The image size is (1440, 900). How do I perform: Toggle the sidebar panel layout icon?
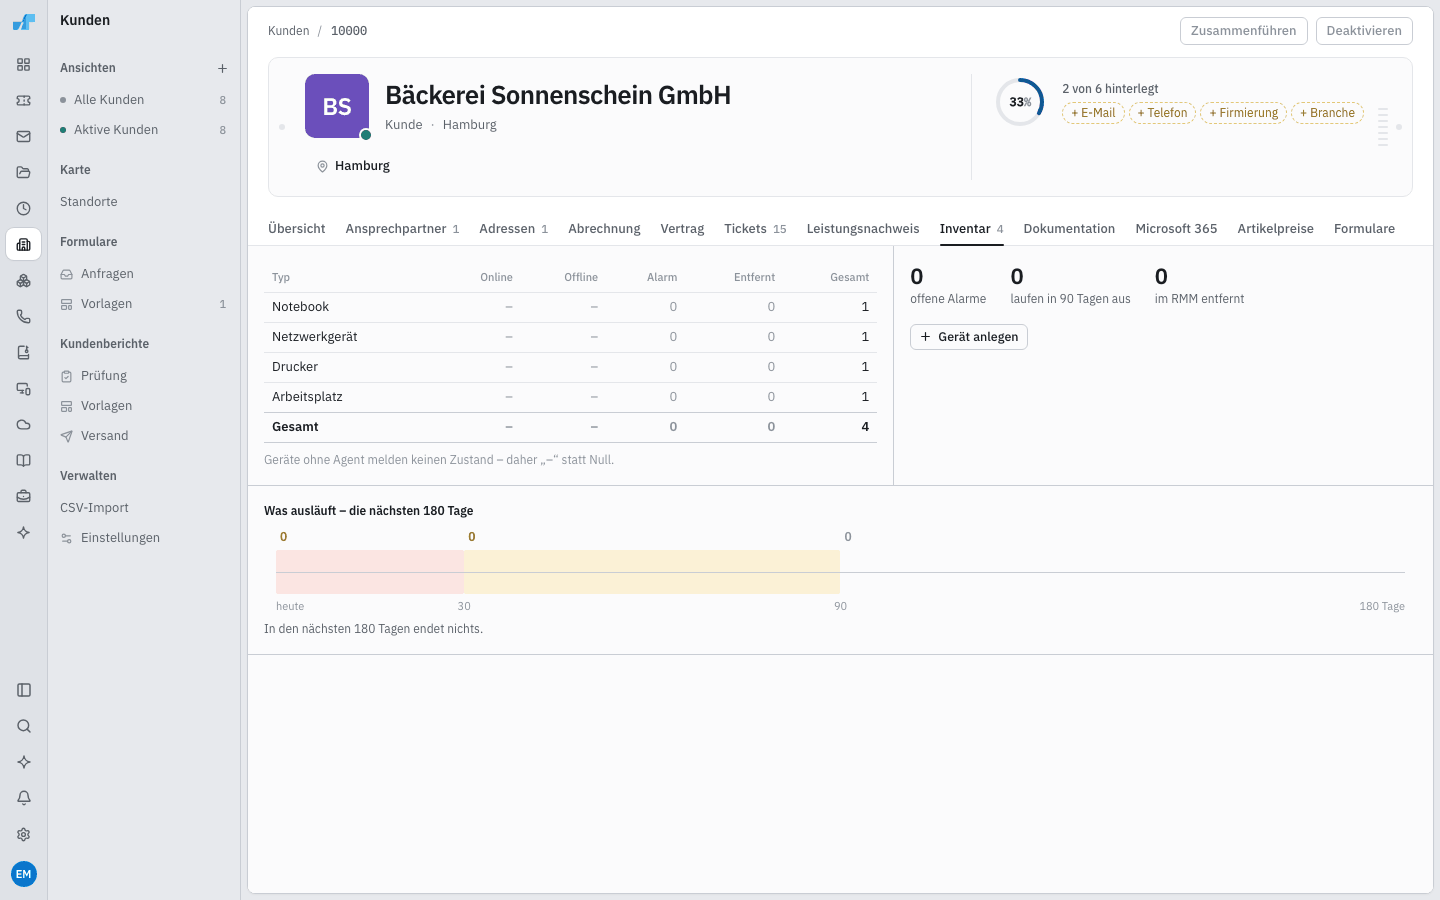click(x=24, y=690)
